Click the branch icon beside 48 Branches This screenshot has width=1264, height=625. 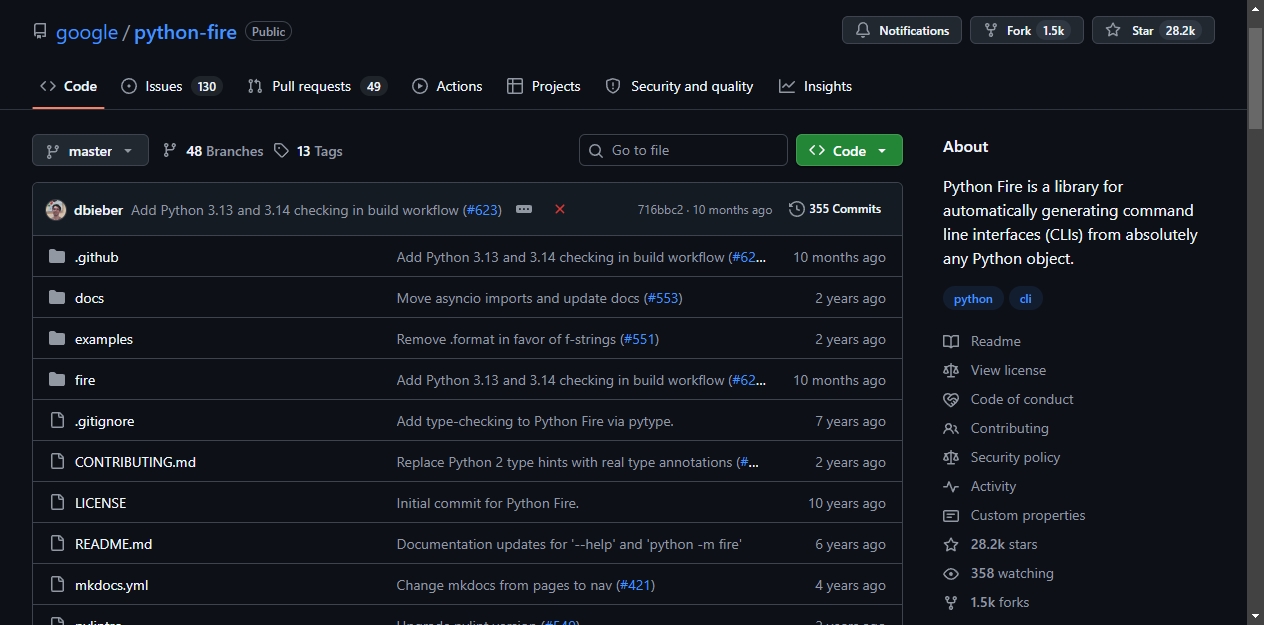click(x=170, y=151)
